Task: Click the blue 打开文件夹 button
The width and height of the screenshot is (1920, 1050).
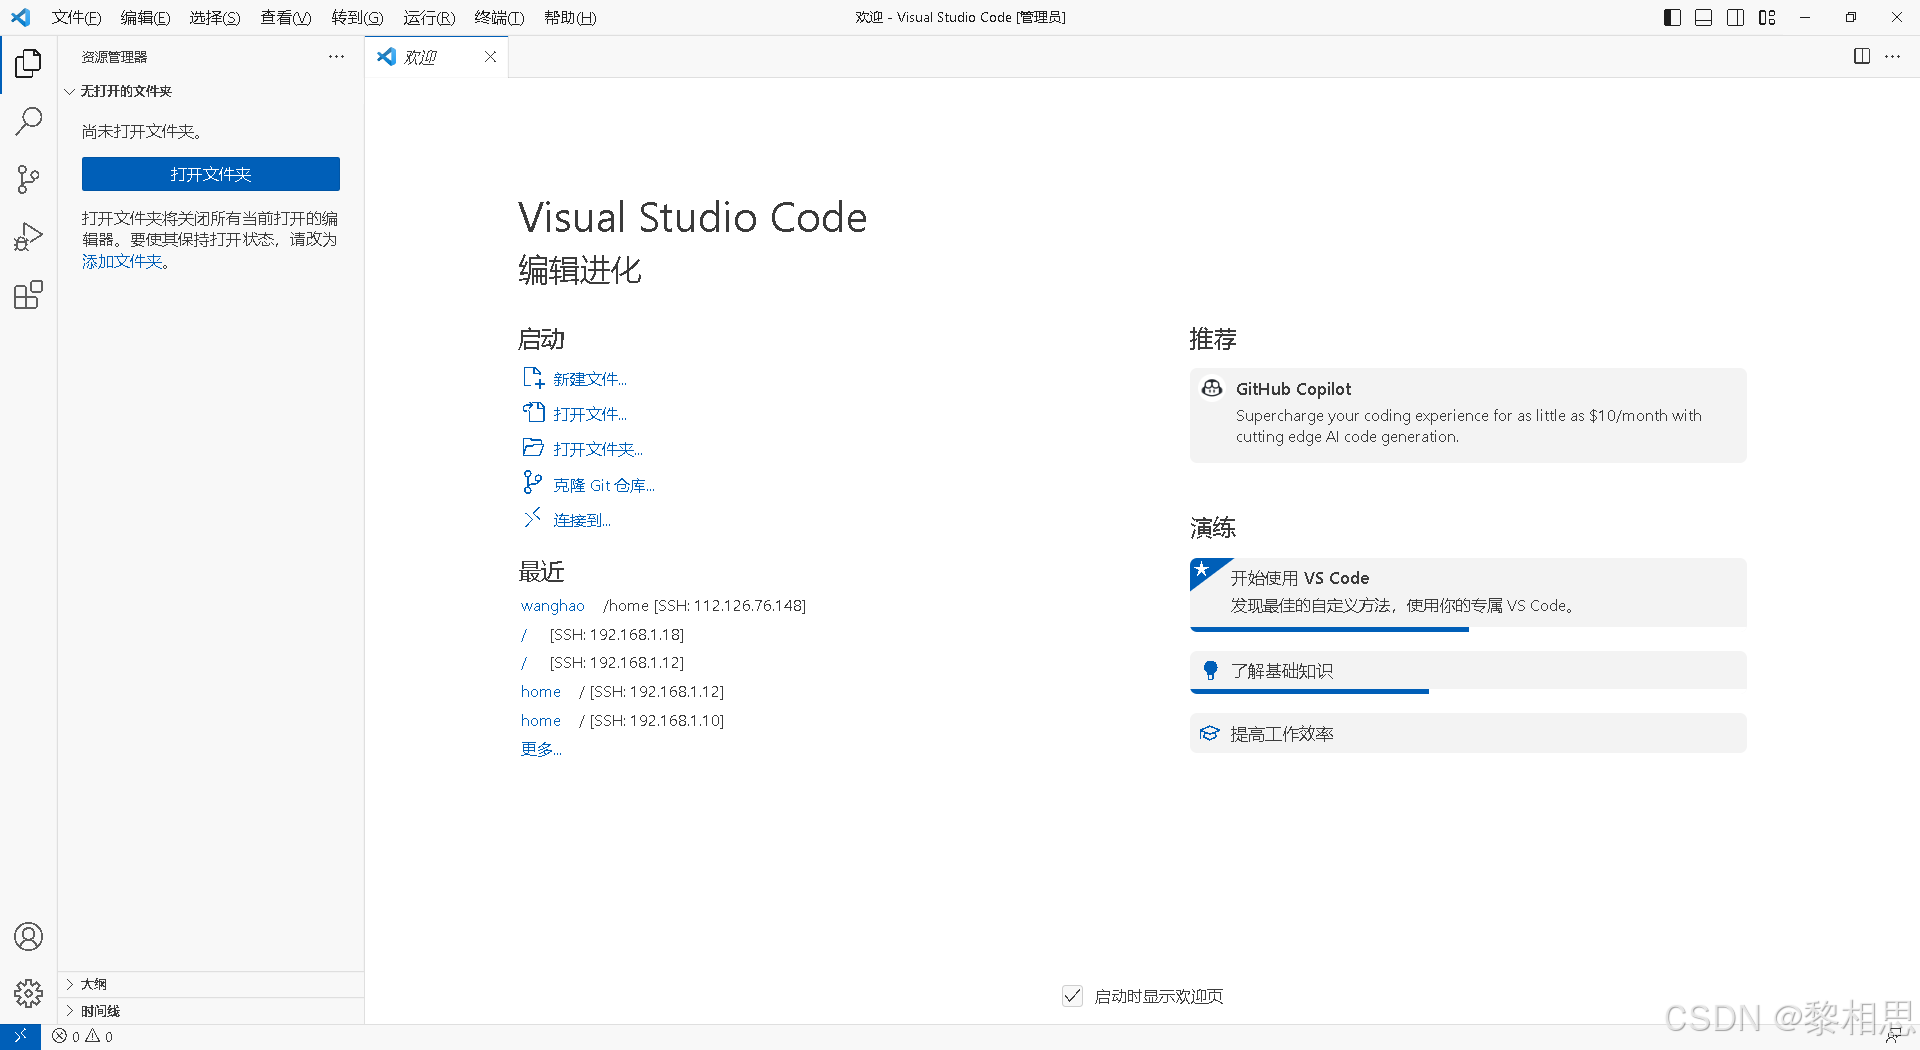Action: 211,174
